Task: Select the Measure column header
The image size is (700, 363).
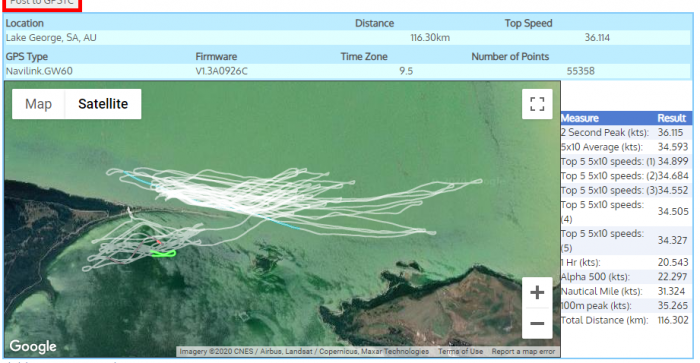Action: pos(579,118)
